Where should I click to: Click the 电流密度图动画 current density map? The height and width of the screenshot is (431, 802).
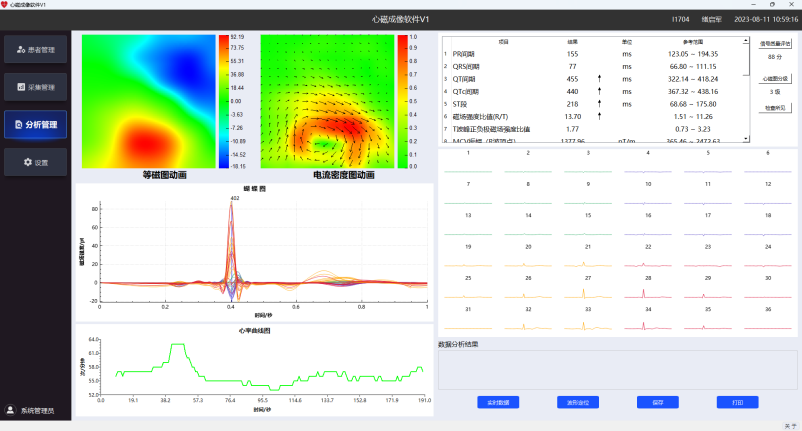click(327, 101)
